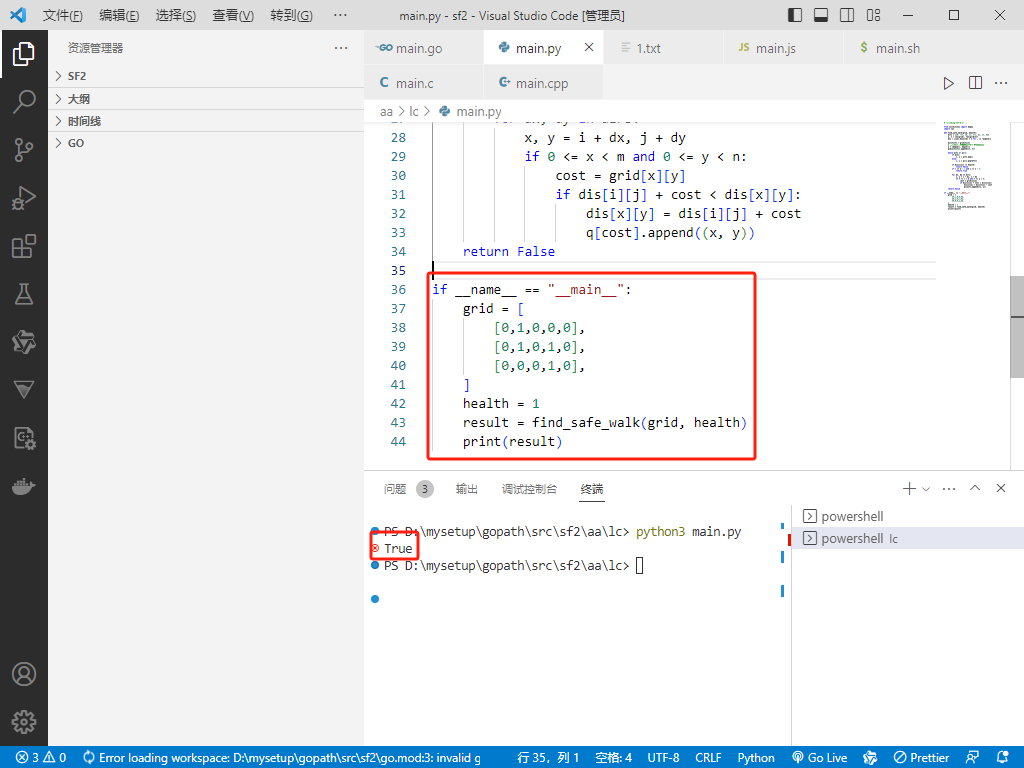Viewport: 1024px width, 768px height.
Task: Select the first powershell terminal entry
Action: tap(908, 516)
